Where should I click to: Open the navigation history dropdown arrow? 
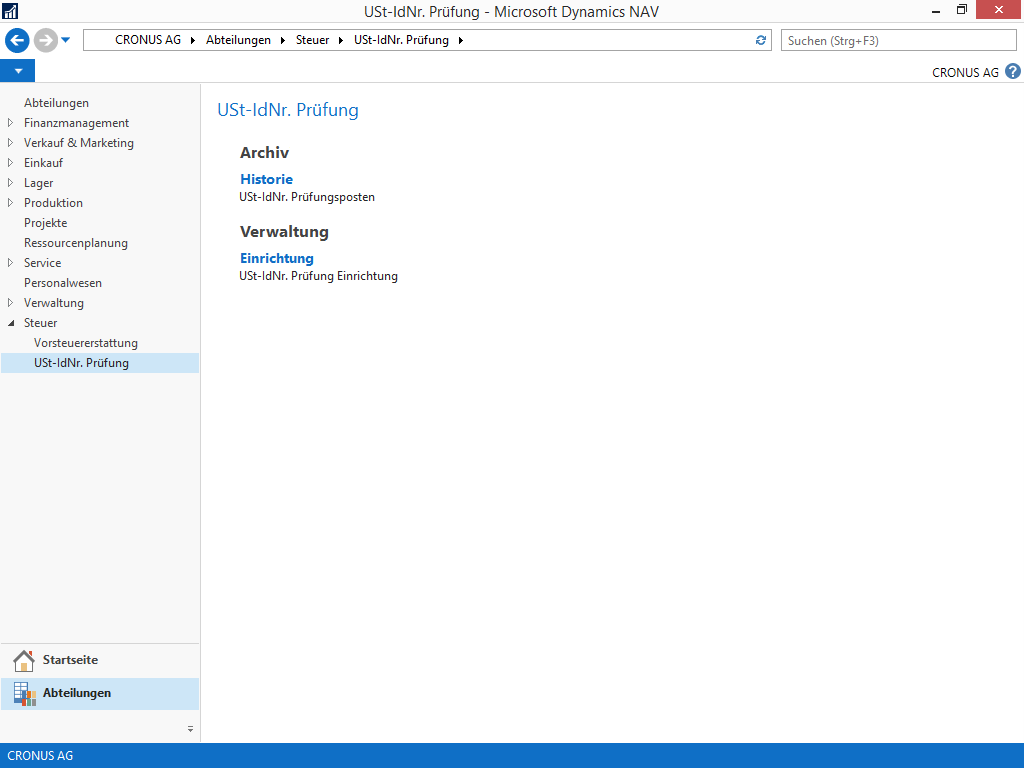[x=65, y=40]
